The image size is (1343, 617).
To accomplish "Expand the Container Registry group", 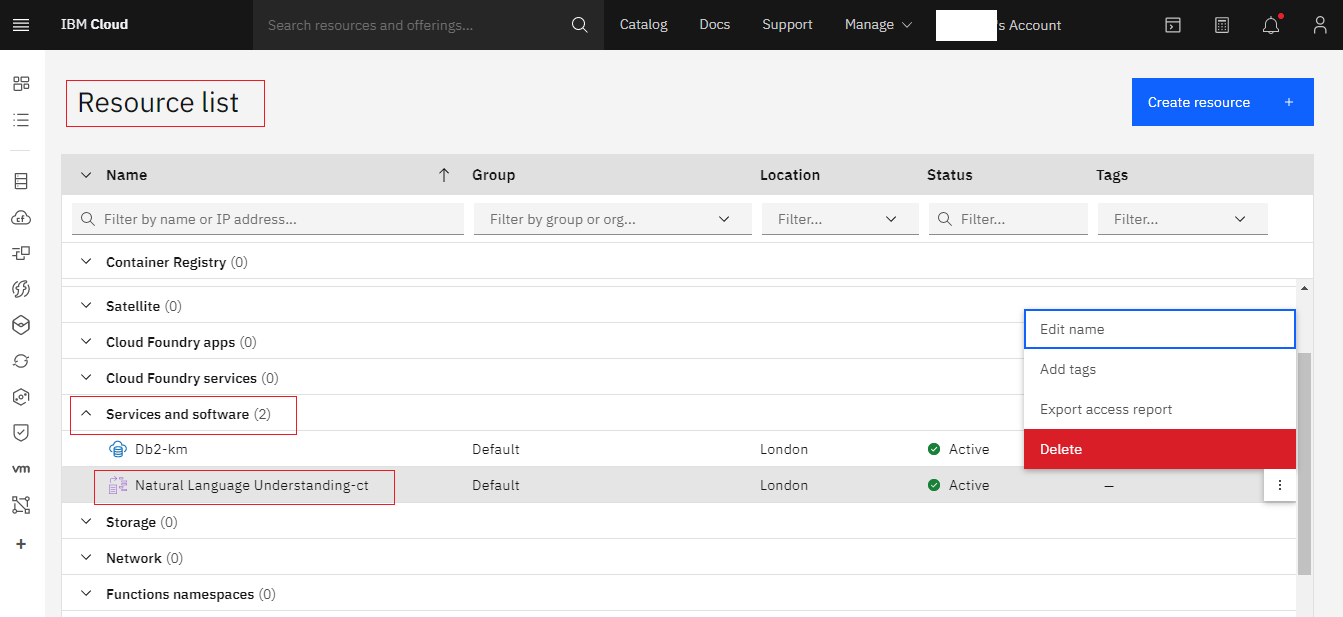I will click(x=86, y=262).
